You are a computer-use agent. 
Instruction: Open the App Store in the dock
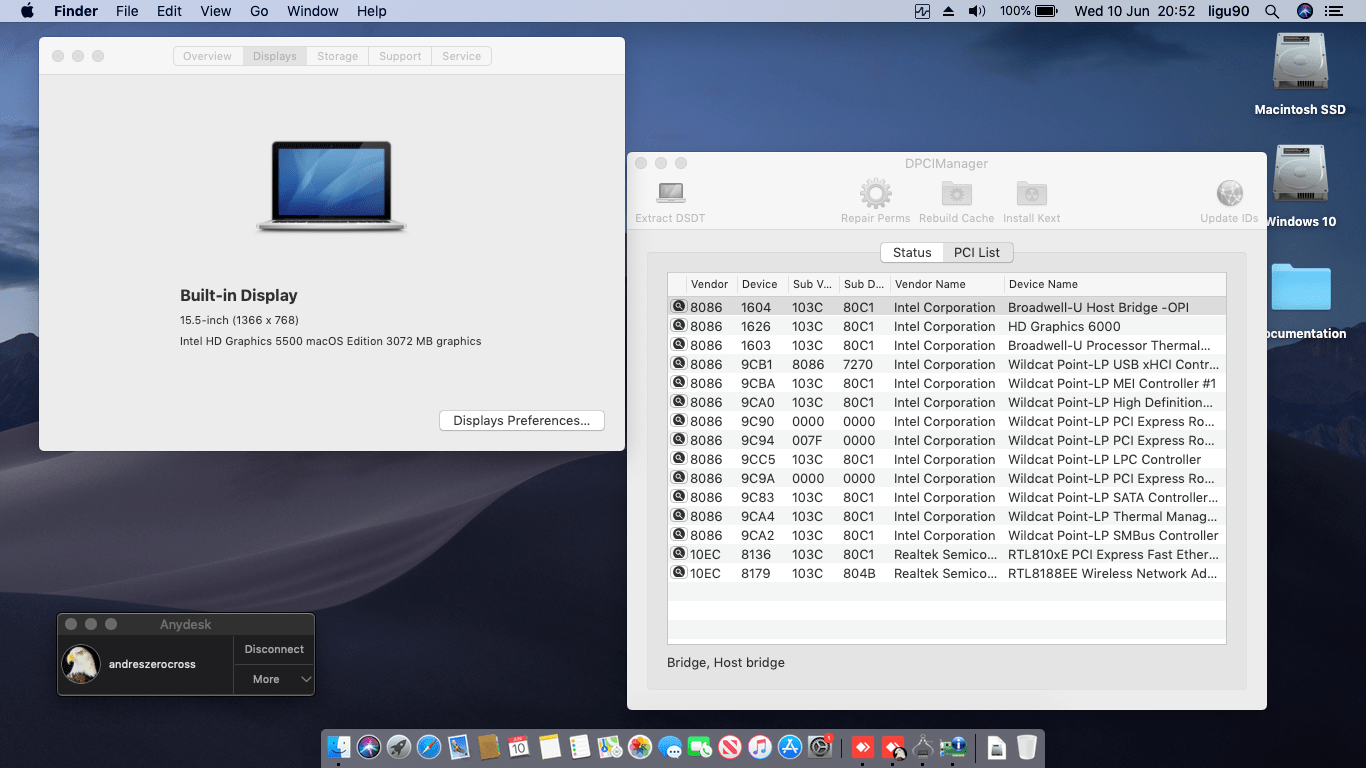[790, 747]
